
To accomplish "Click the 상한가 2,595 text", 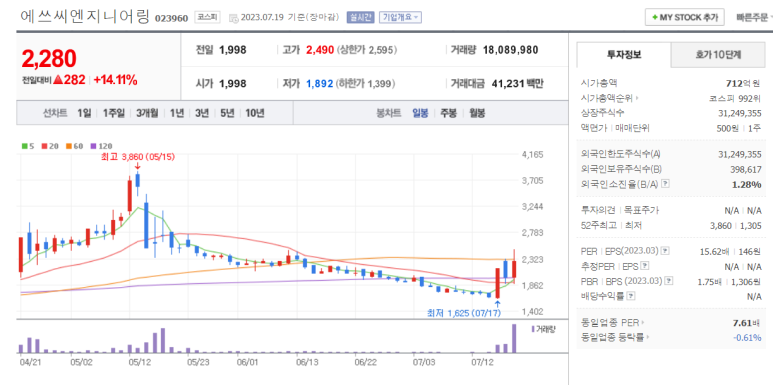I will (367, 50).
